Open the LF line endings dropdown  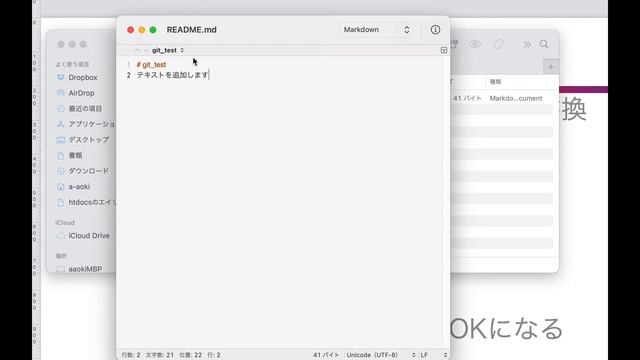coord(433,355)
